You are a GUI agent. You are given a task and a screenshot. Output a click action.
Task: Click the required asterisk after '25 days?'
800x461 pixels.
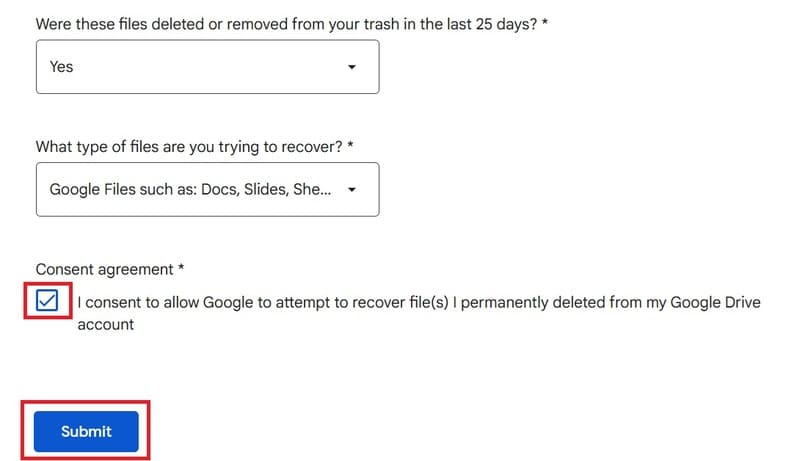544,22
